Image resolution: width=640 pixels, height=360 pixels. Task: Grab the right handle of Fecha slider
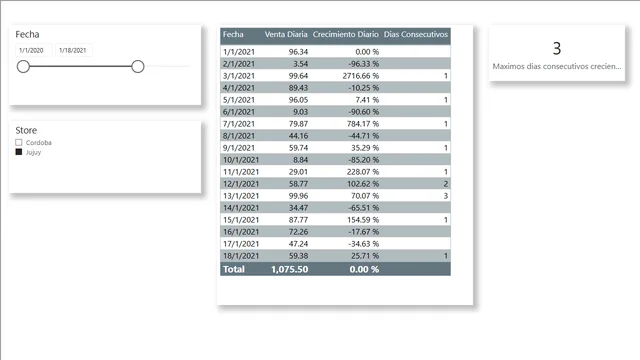coord(138,66)
